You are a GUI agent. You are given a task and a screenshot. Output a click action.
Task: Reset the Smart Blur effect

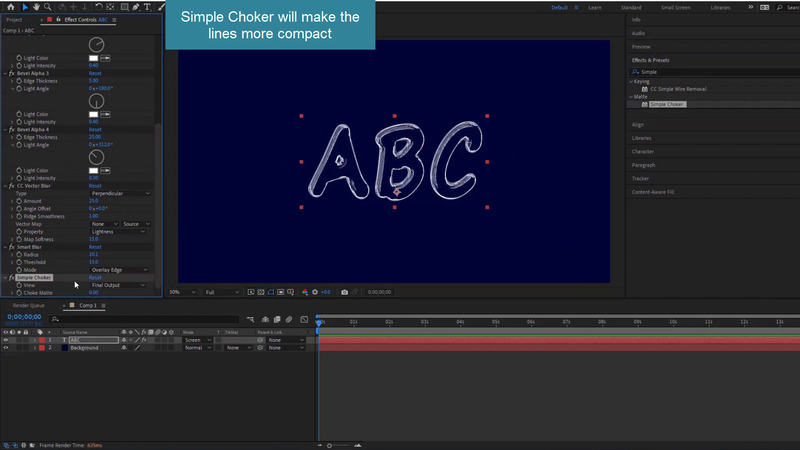95,247
